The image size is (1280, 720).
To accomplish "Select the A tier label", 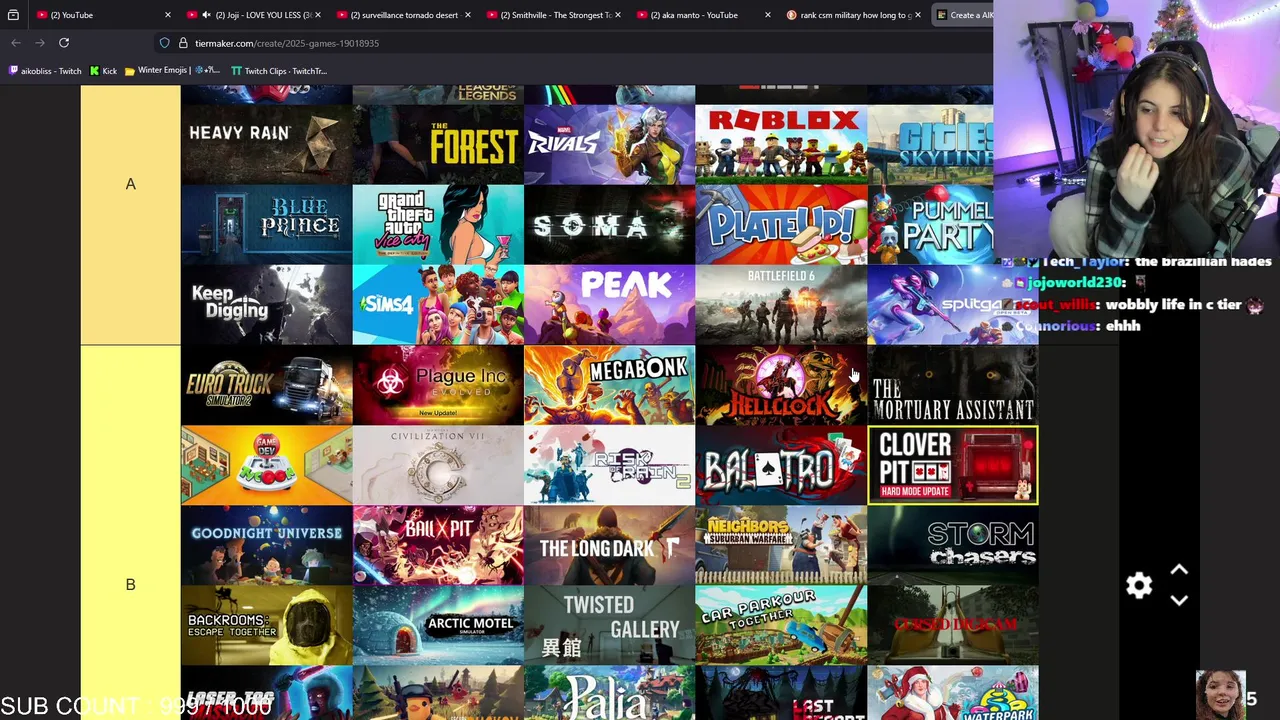I will [x=130, y=184].
